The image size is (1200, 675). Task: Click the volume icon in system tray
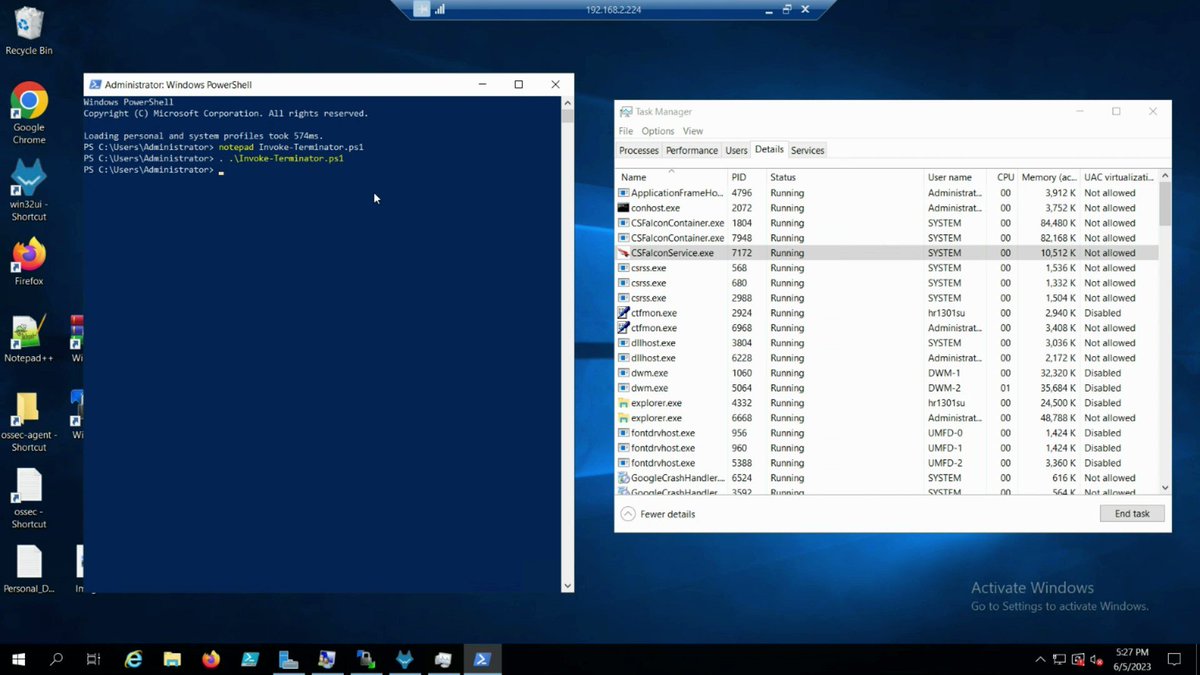[1097, 660]
